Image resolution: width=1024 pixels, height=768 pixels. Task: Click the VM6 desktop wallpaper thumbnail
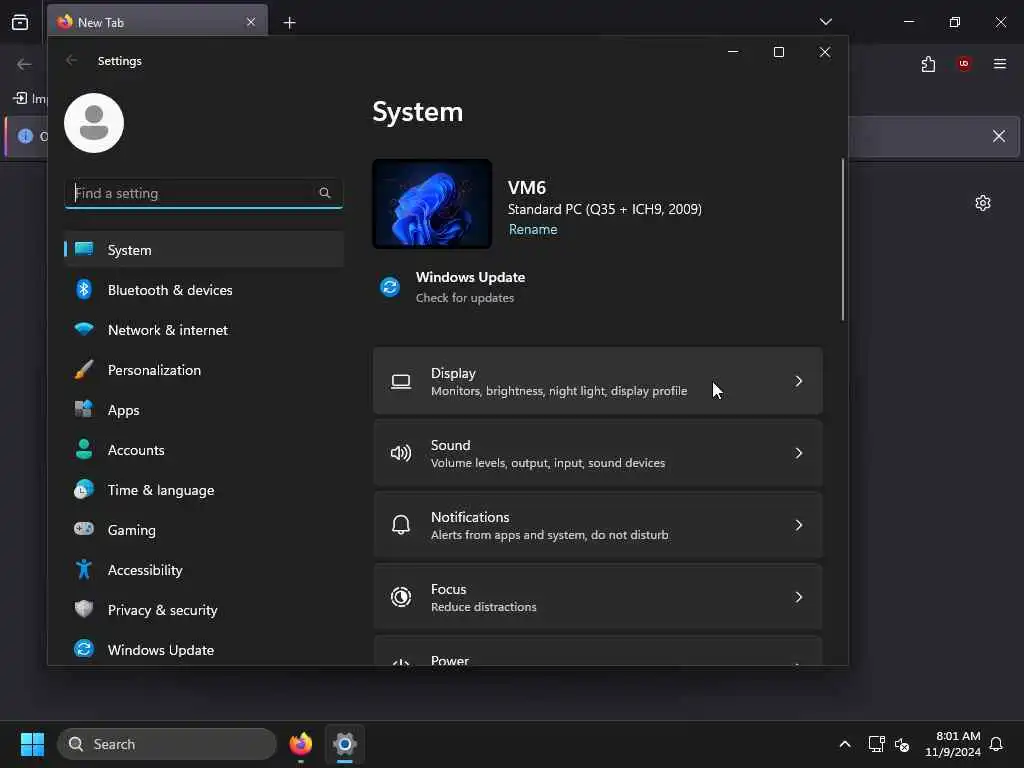tap(432, 204)
